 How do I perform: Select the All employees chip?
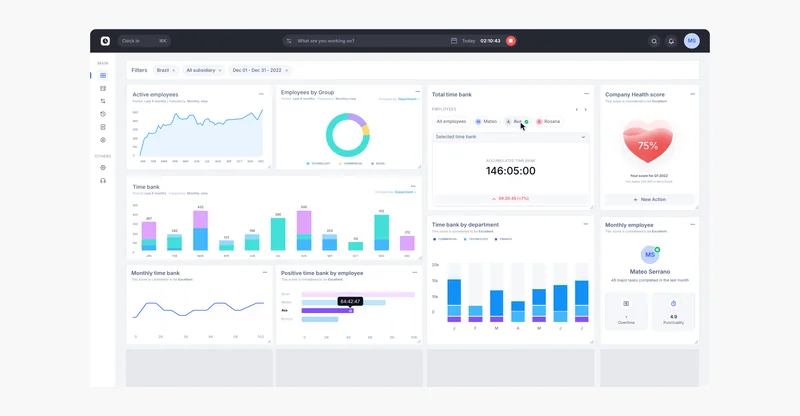[x=451, y=121]
